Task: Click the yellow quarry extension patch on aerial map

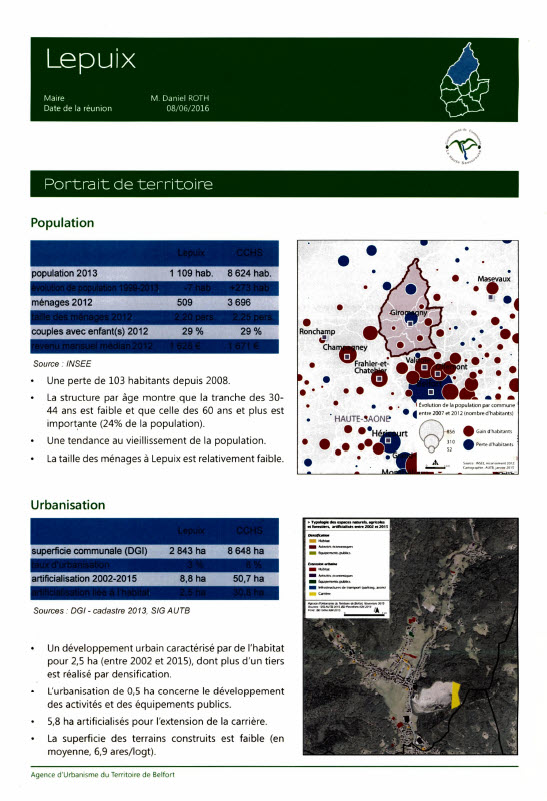Action: [x=456, y=695]
